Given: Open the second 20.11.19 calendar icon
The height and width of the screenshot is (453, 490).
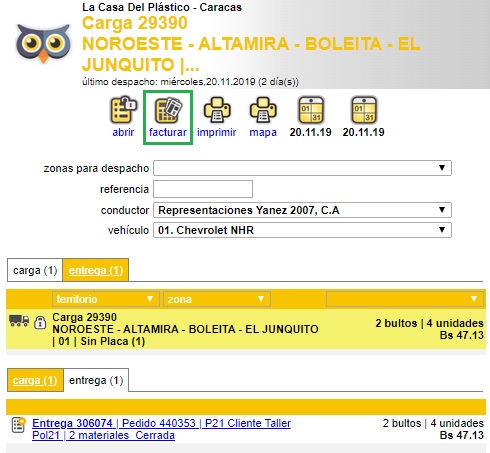Looking at the screenshot, I should 364,110.
